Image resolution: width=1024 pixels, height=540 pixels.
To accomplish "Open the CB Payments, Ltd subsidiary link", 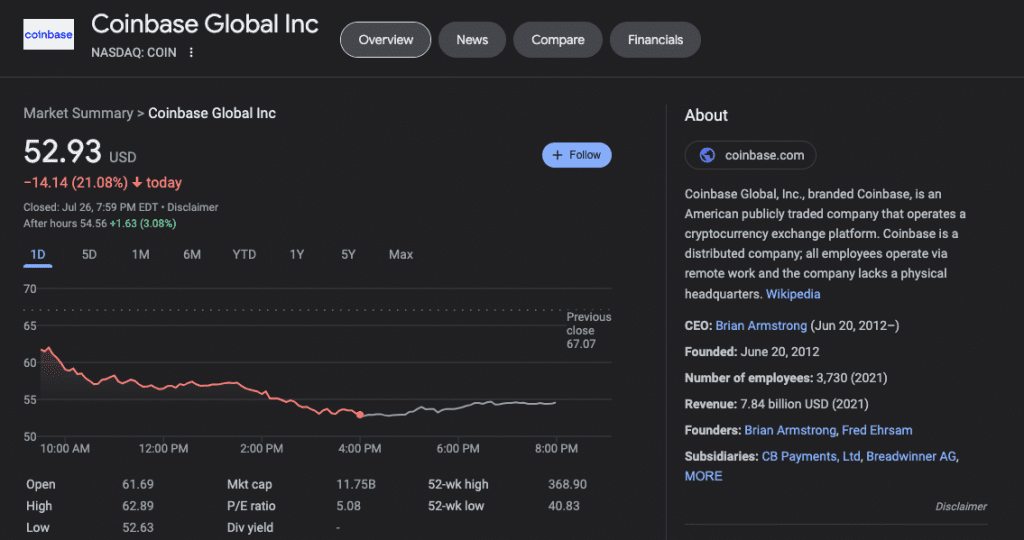I will click(x=811, y=456).
